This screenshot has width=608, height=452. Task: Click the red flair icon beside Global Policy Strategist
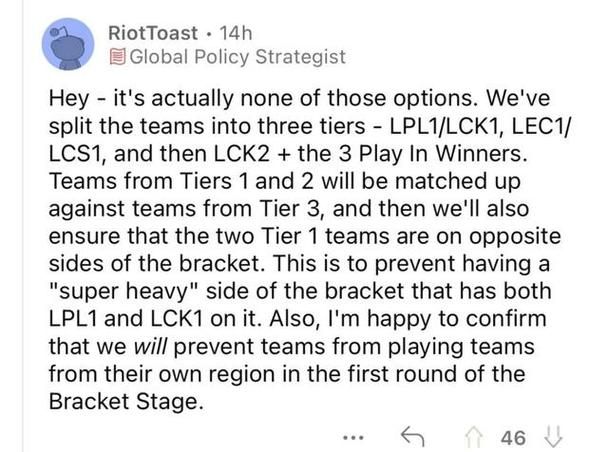coord(117,57)
